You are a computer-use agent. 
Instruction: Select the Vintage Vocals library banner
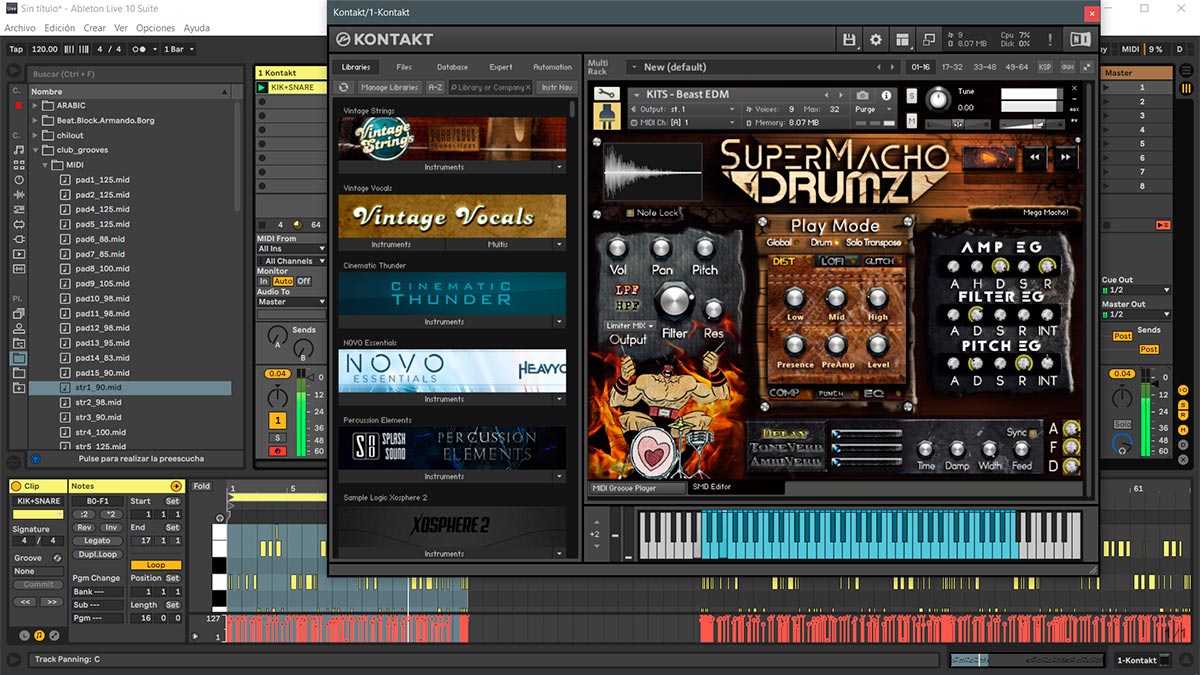pos(452,216)
